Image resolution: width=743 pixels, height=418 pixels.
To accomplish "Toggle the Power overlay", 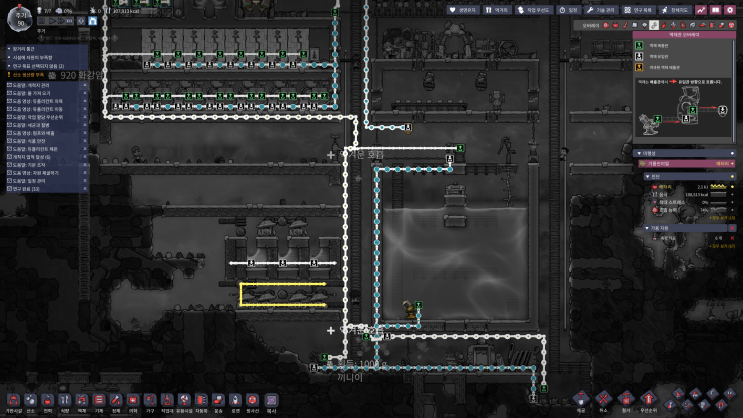I will pyautogui.click(x=616, y=25).
